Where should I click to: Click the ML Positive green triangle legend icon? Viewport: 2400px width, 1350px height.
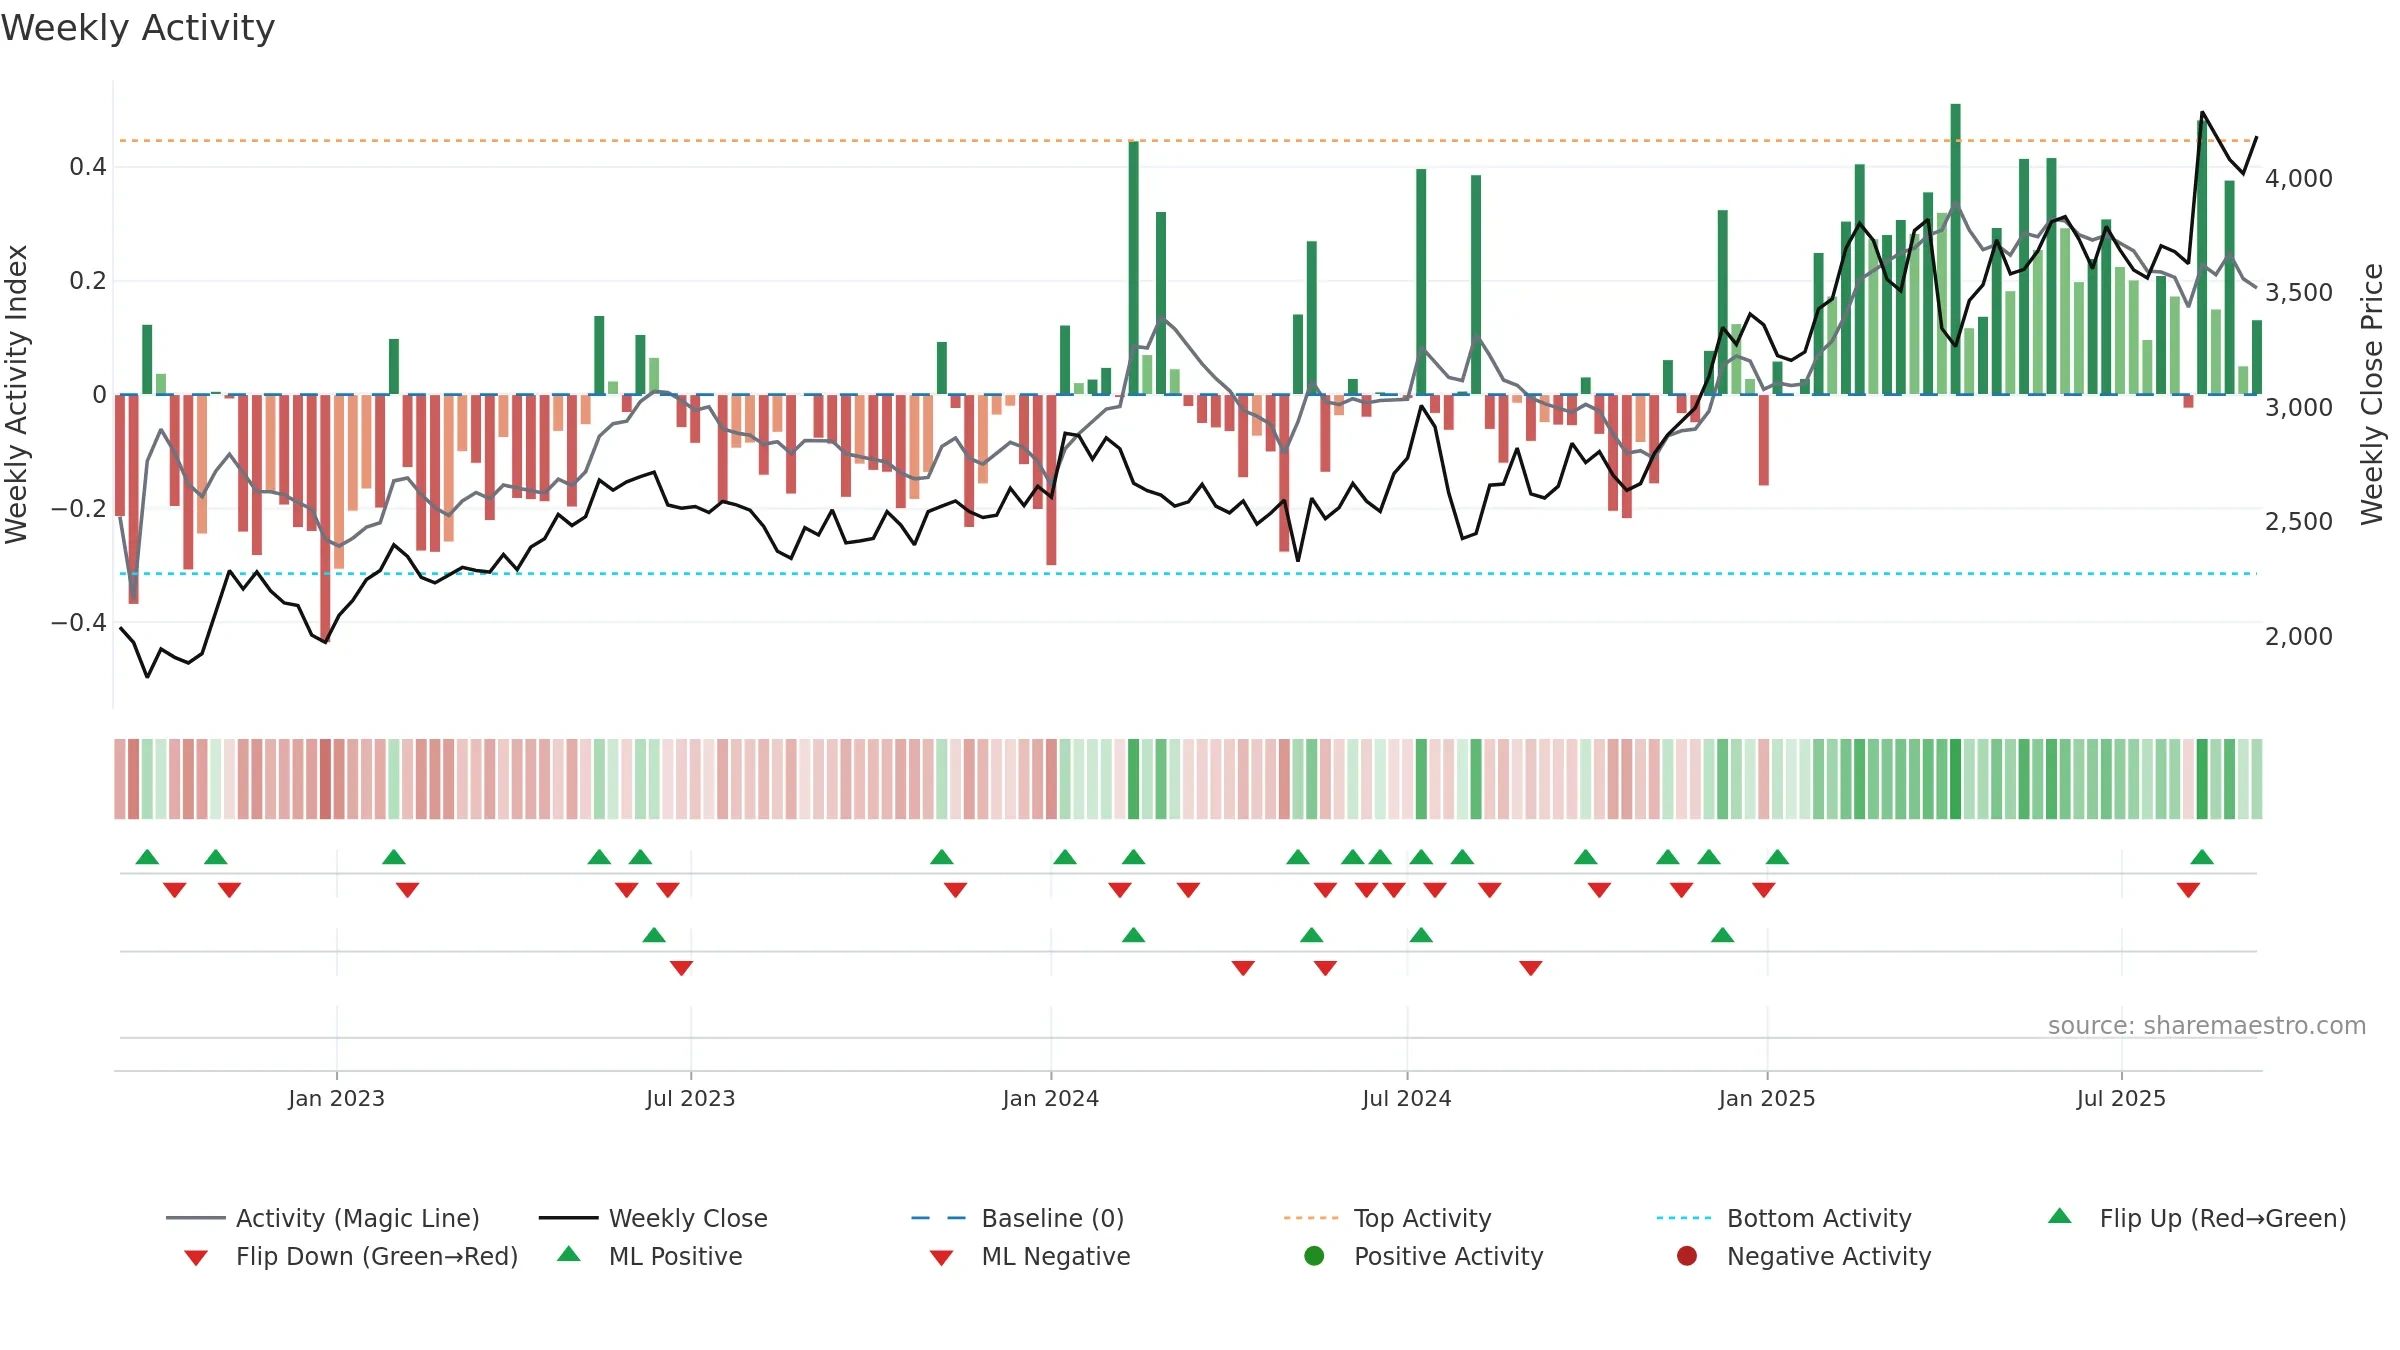coord(569,1254)
